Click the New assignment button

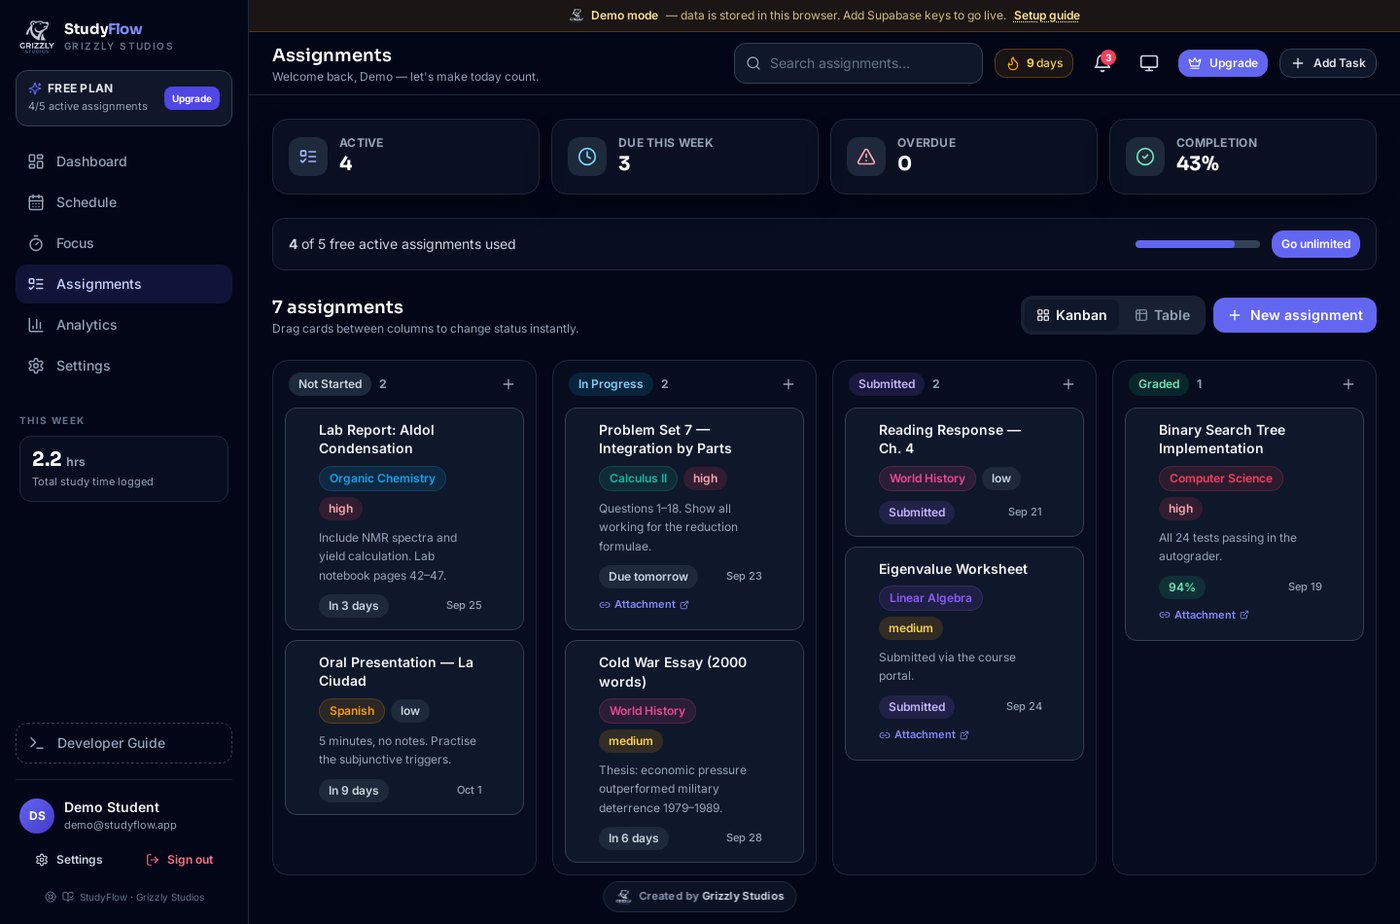point(1295,315)
